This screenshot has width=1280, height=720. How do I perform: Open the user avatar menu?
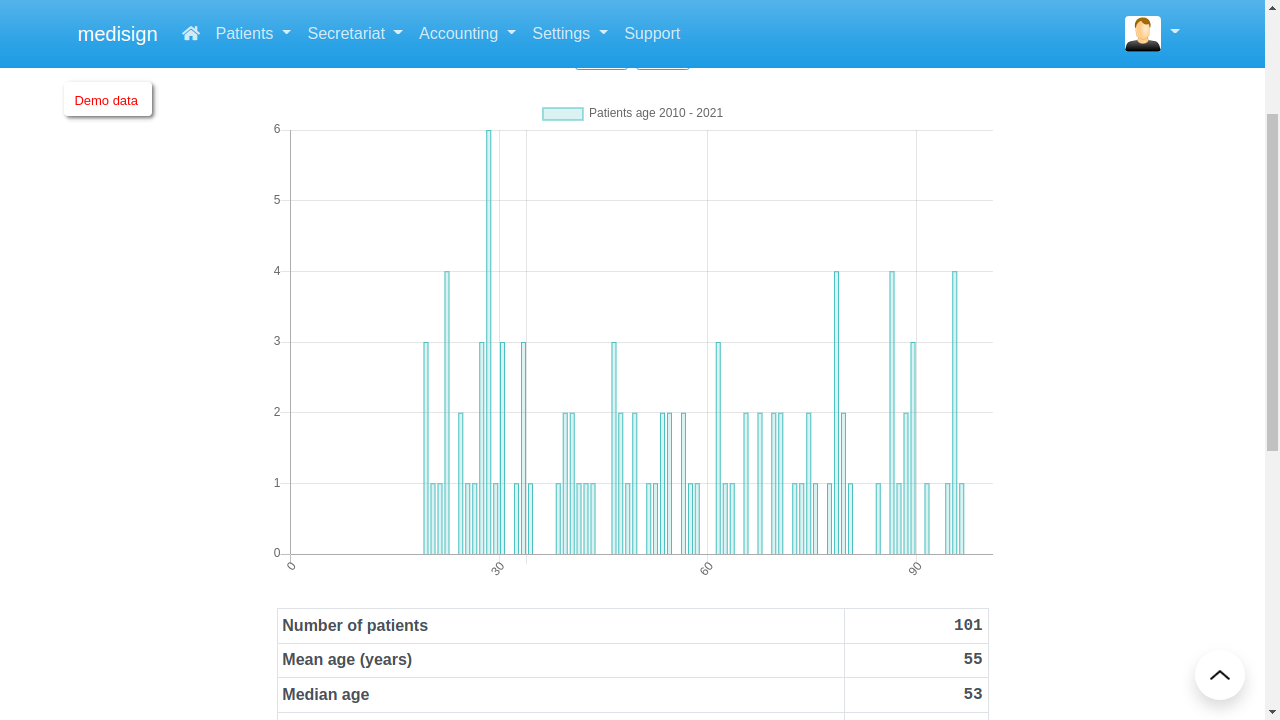point(1143,33)
